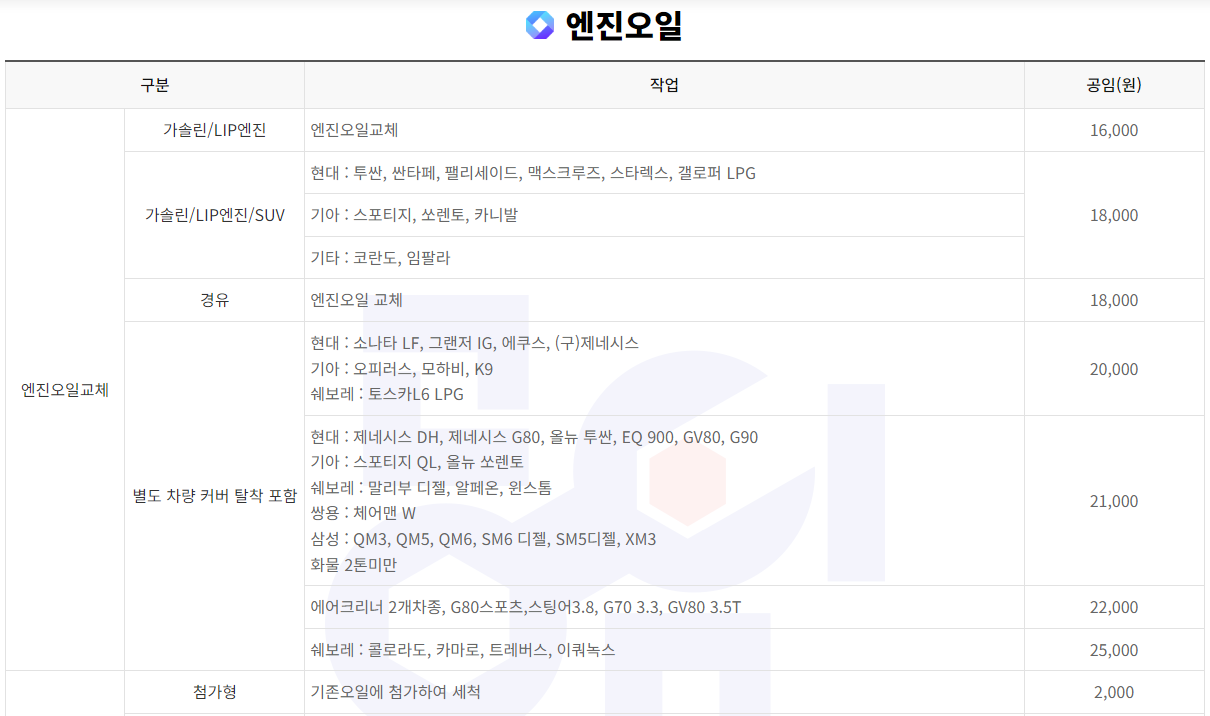
Task: Select the 구분 column header
Action: point(155,85)
